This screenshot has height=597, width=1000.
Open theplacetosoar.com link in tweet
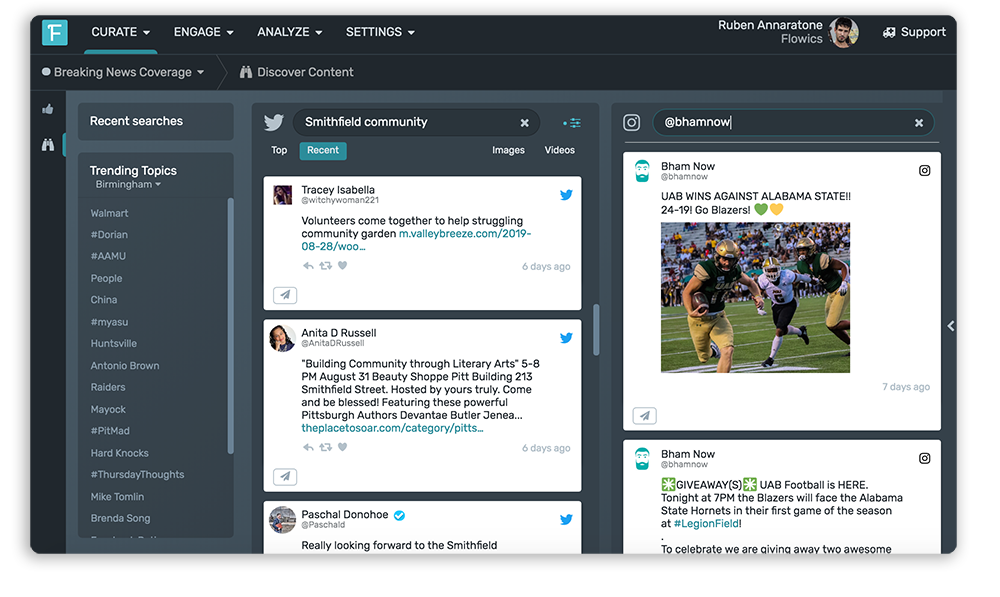pyautogui.click(x=392, y=428)
